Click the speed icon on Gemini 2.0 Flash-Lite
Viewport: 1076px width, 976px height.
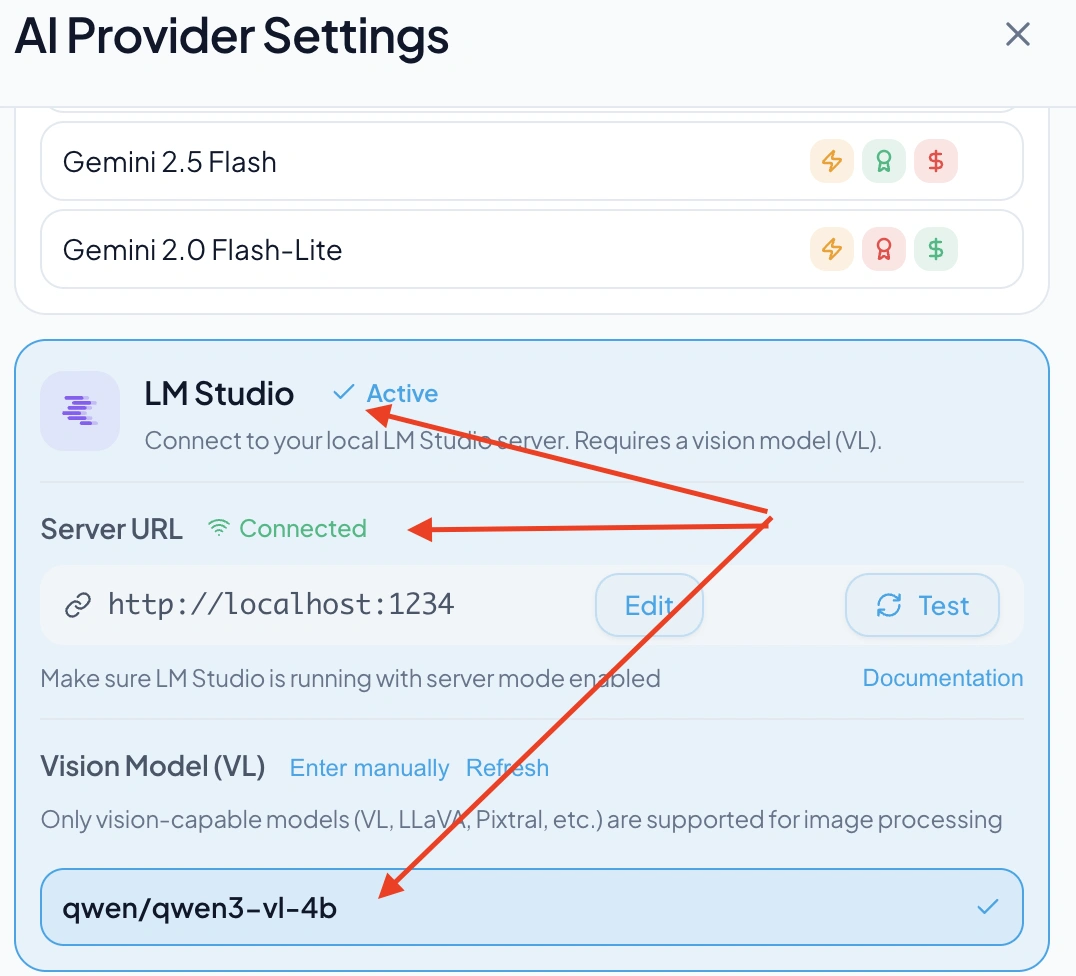point(832,249)
